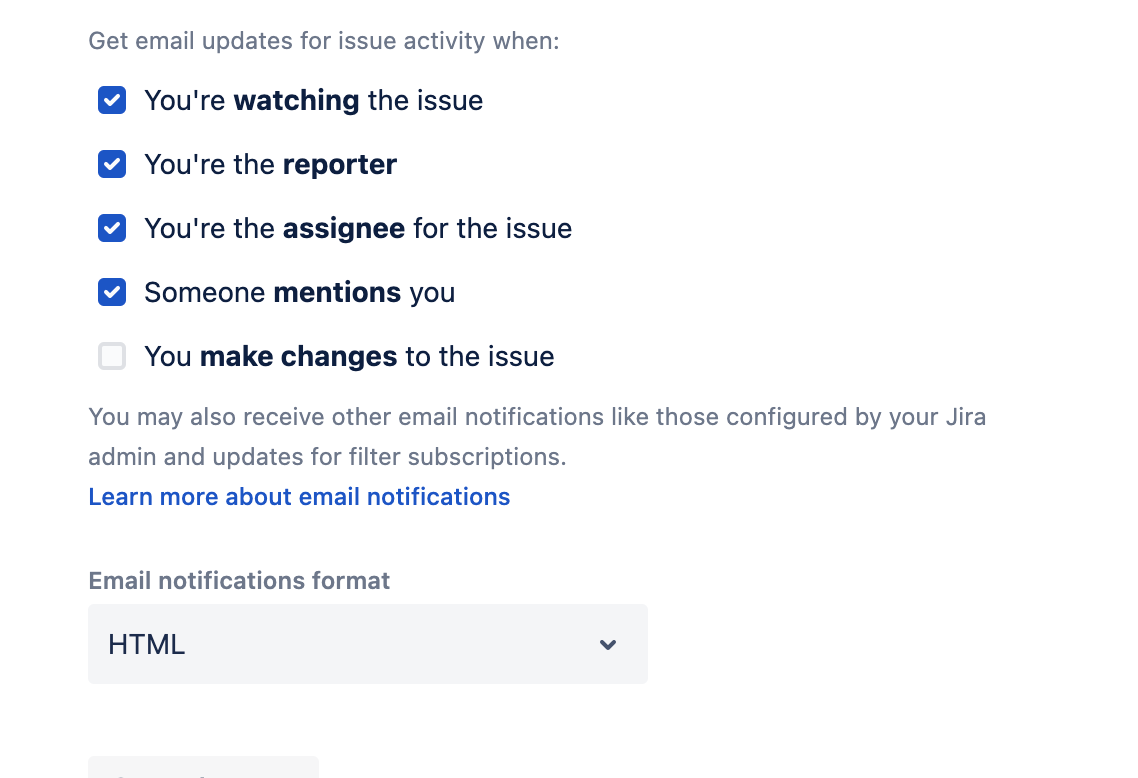The image size is (1138, 778).
Task: Click the 'Get email updates for issue activity' text
Action: pos(324,41)
